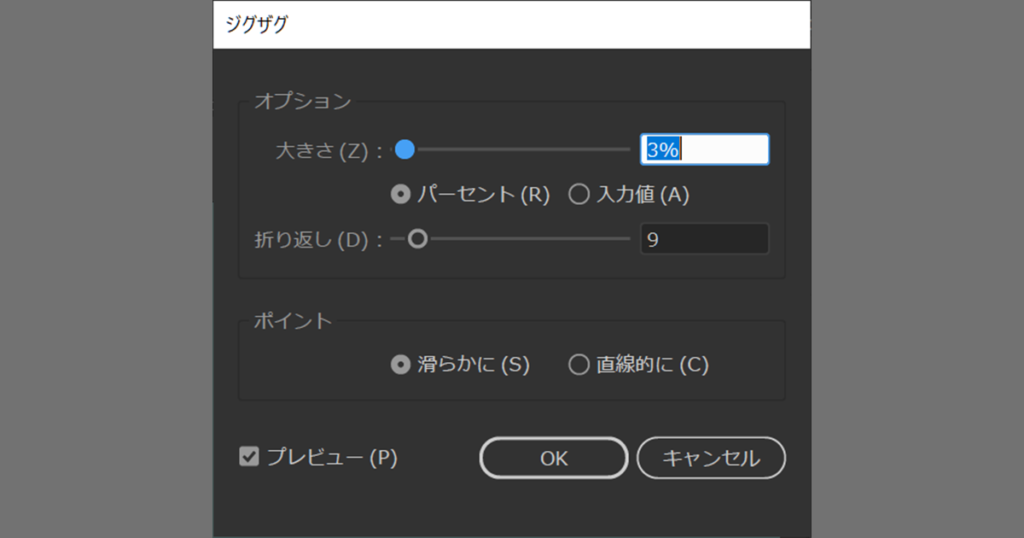Select the 滑らかに (S) point option
The width and height of the screenshot is (1024, 538).
tap(401, 365)
